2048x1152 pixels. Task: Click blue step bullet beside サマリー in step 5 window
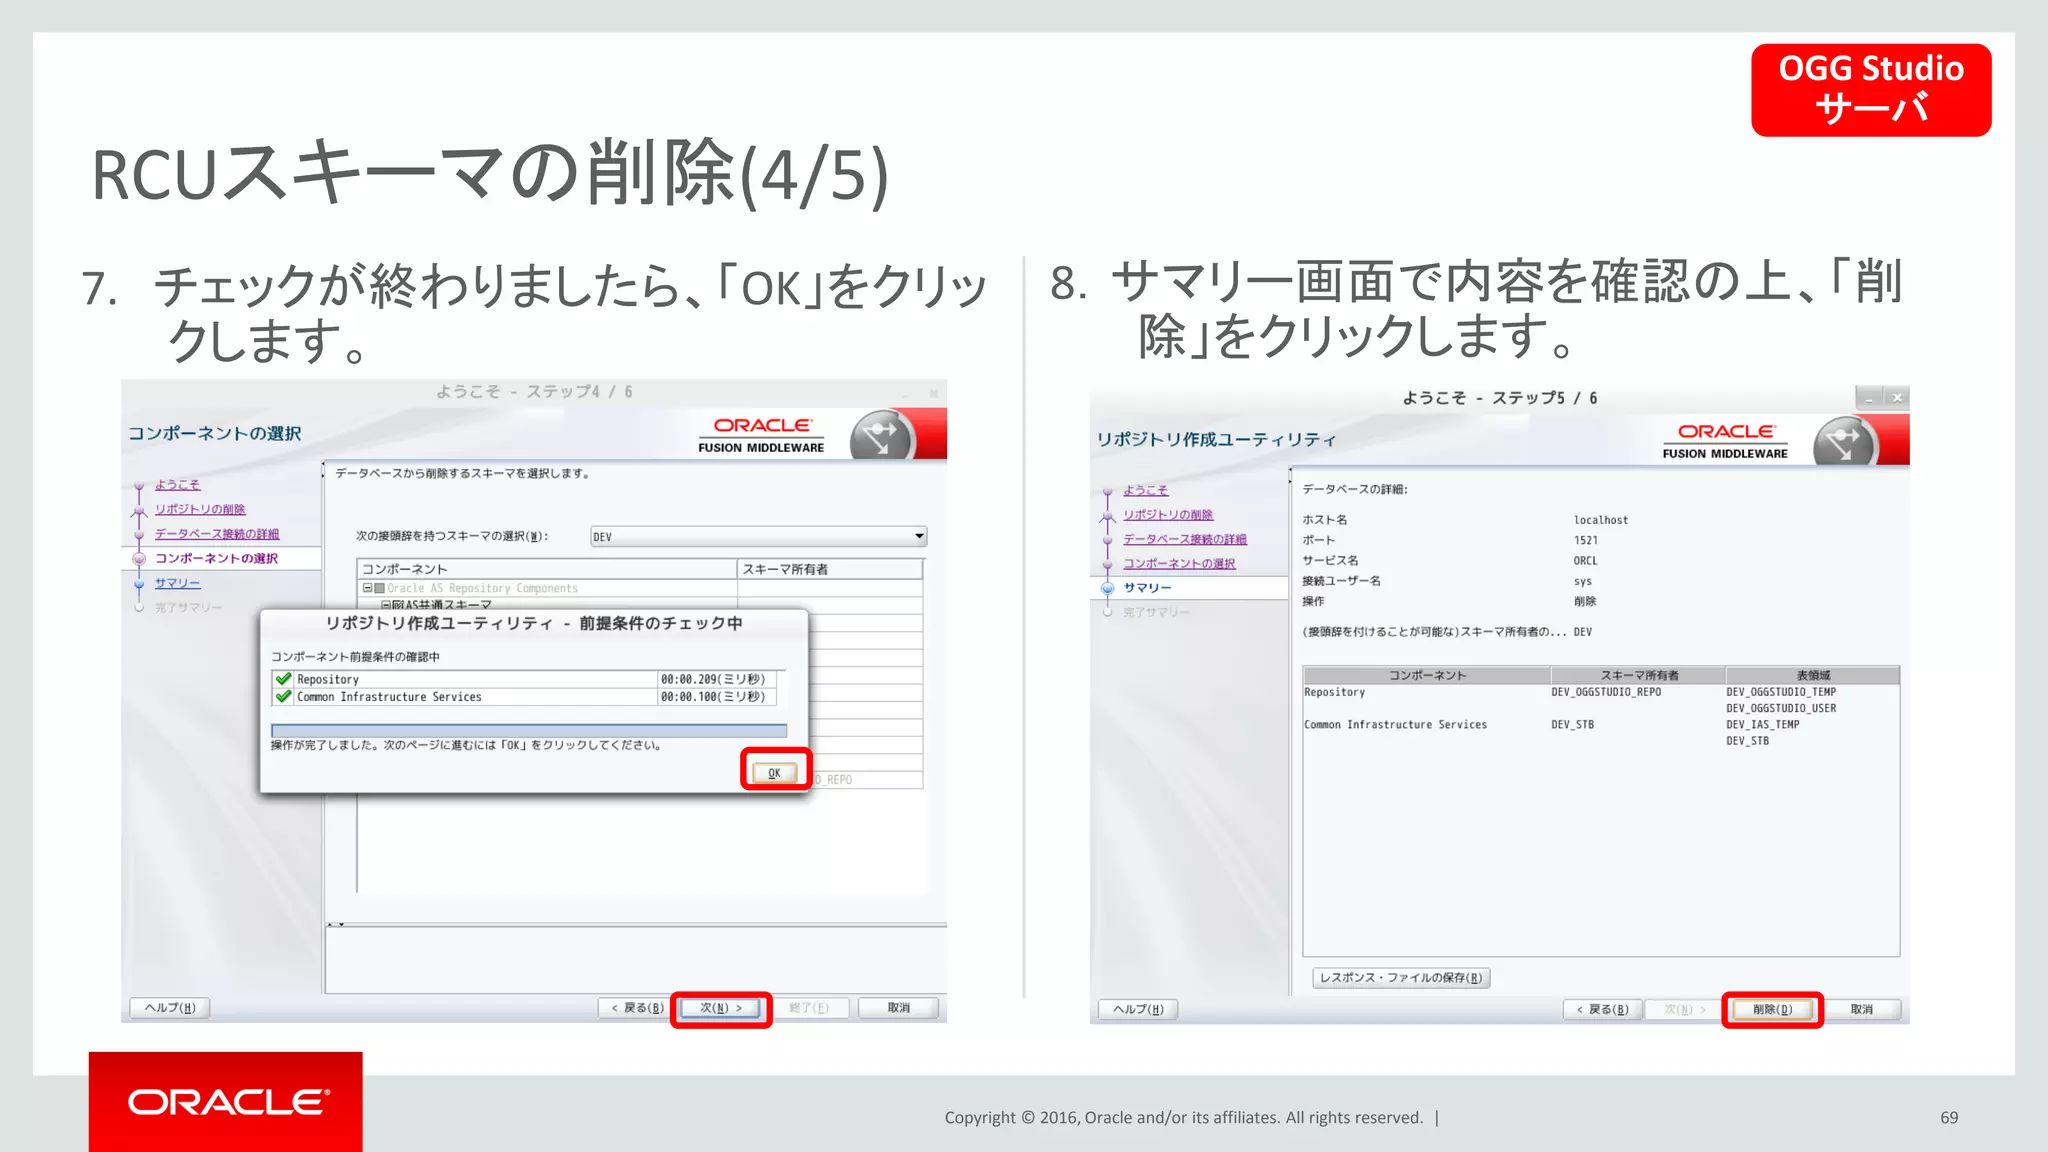[1107, 588]
